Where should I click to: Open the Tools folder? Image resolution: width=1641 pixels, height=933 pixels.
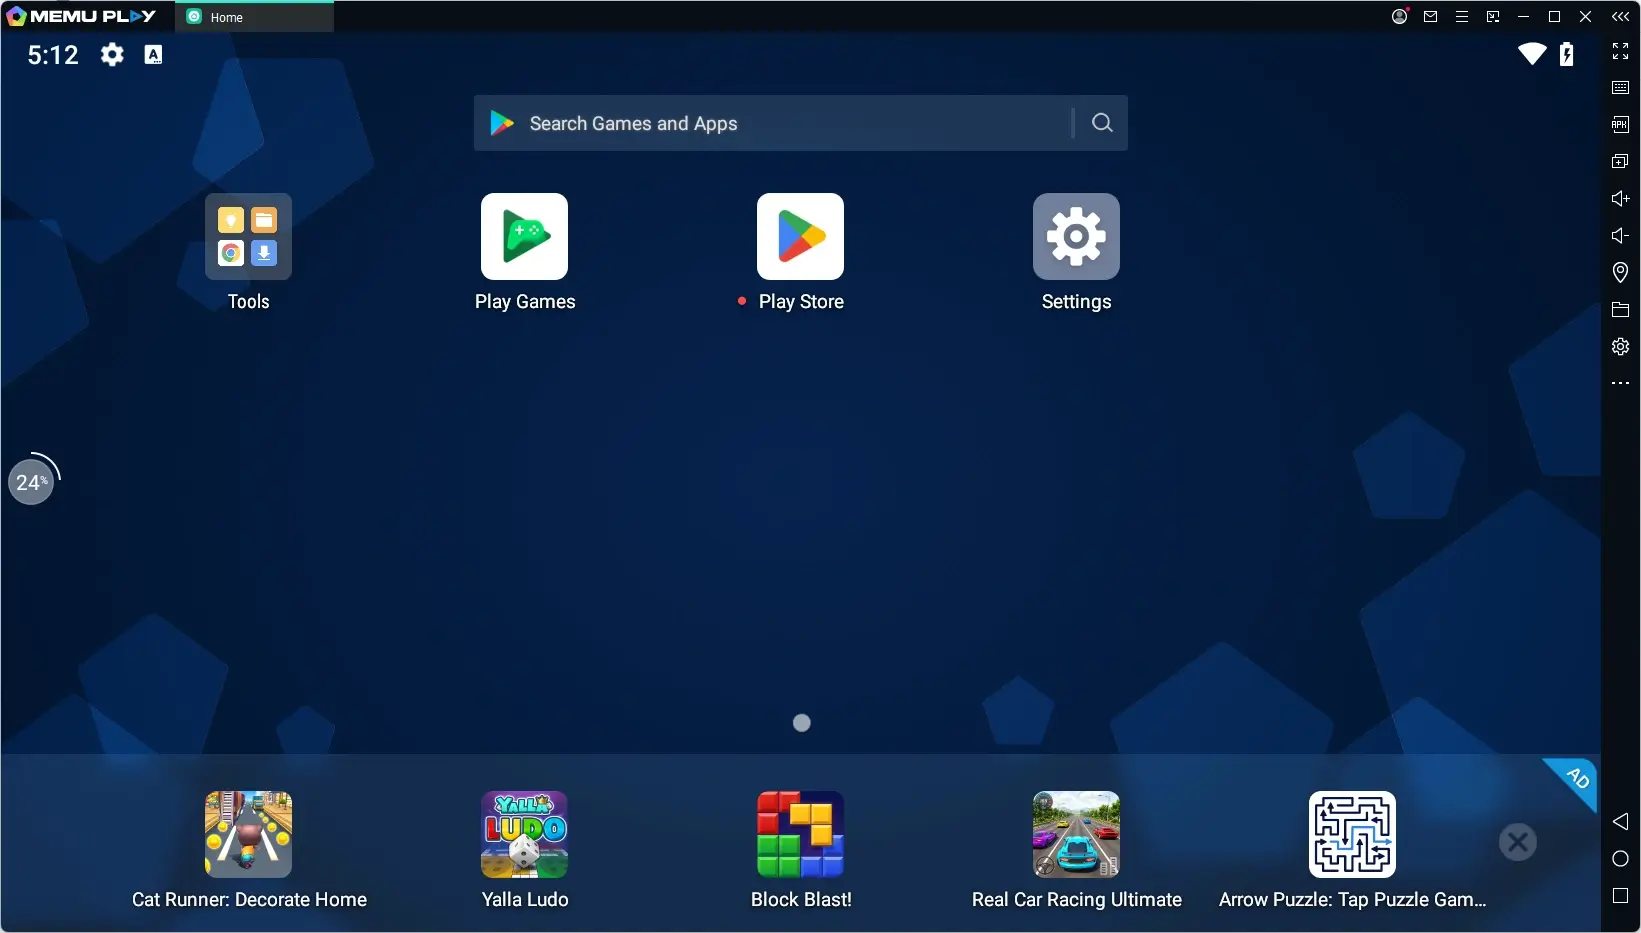coord(248,237)
